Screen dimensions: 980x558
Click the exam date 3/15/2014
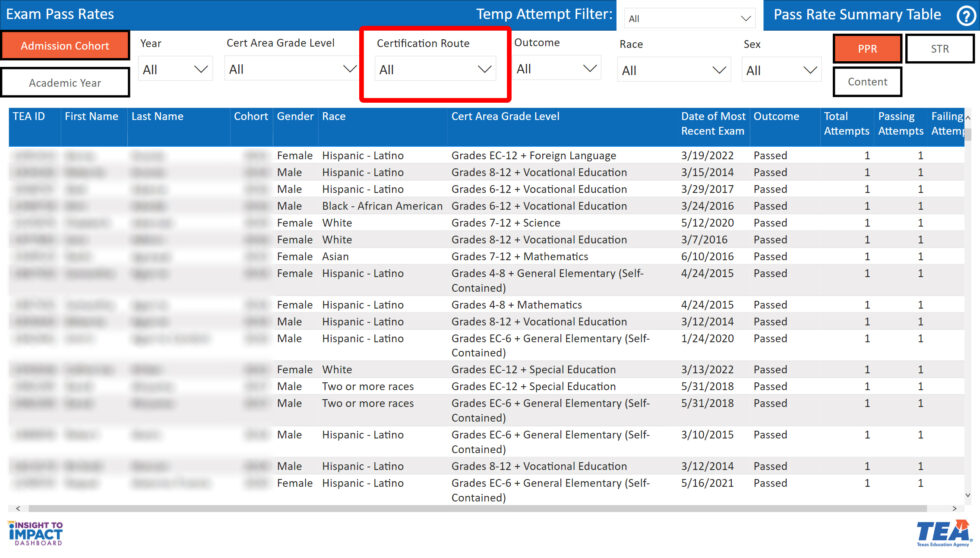point(707,172)
